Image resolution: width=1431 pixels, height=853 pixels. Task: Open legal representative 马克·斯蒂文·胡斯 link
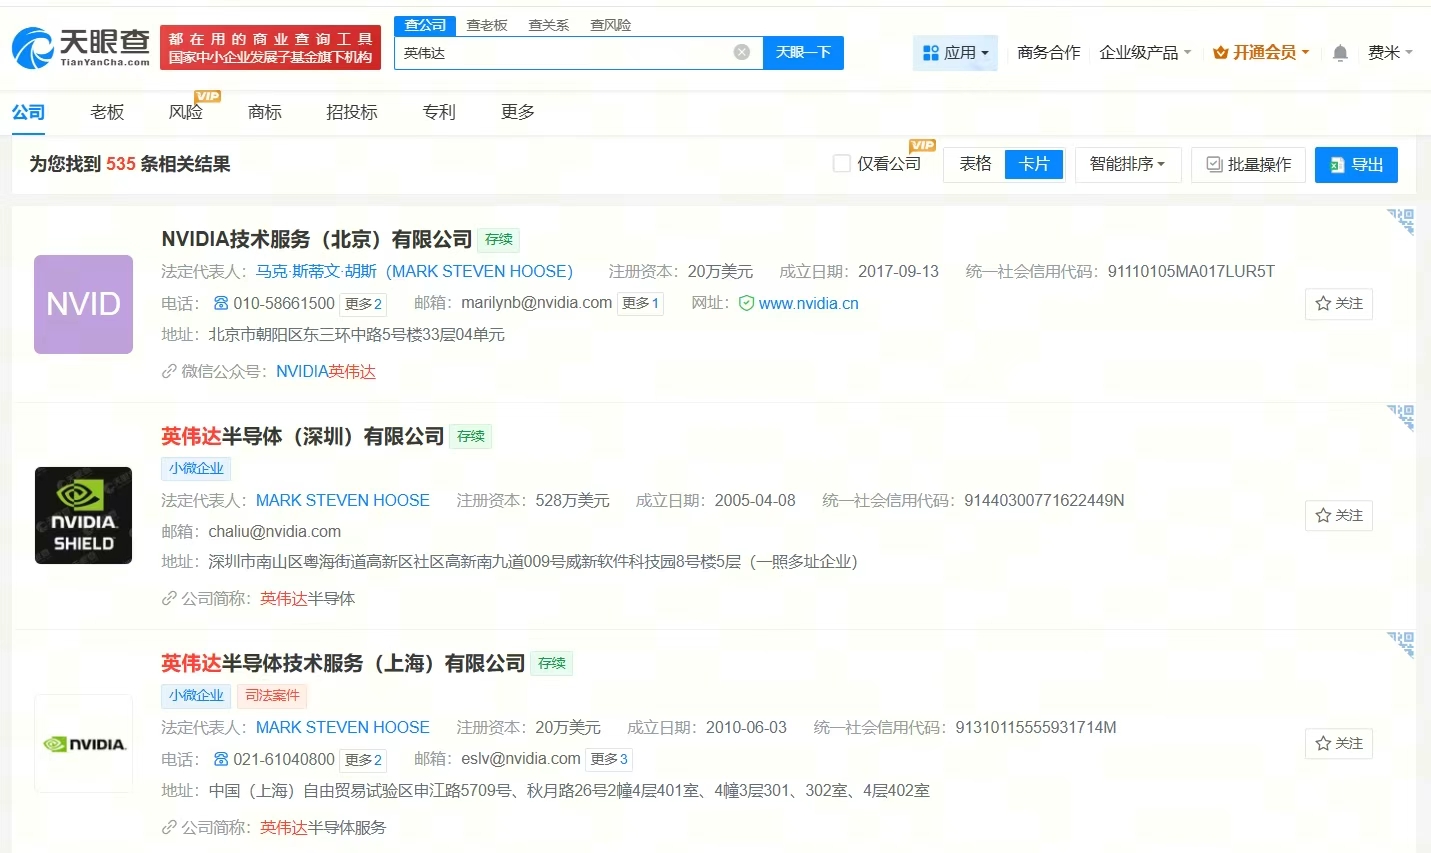coord(414,271)
